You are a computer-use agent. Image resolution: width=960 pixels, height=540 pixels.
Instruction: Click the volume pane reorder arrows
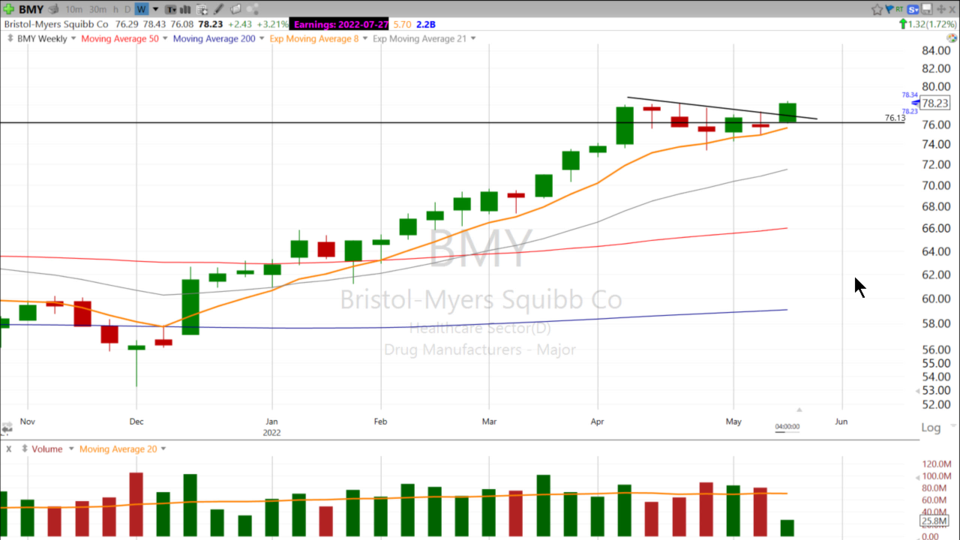point(24,449)
